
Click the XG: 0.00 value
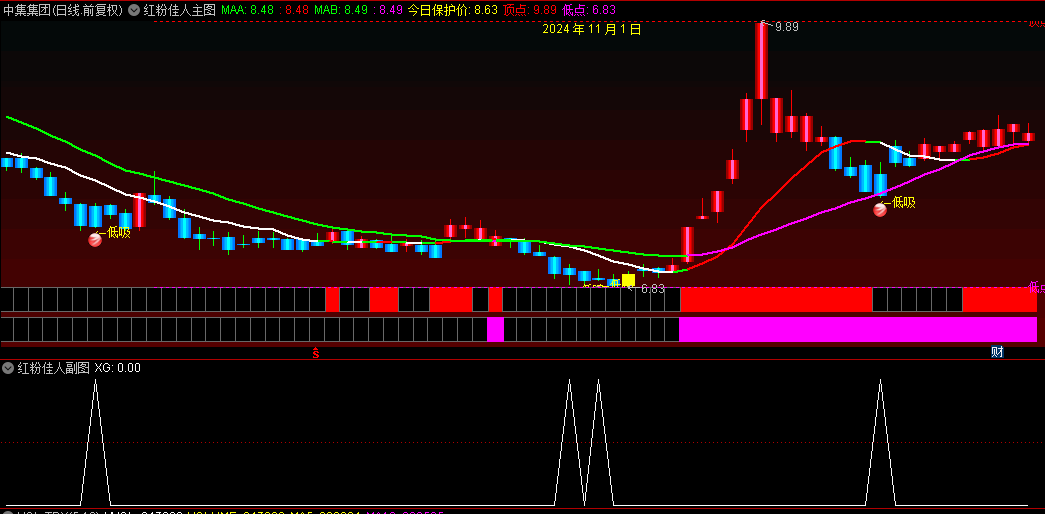point(117,368)
